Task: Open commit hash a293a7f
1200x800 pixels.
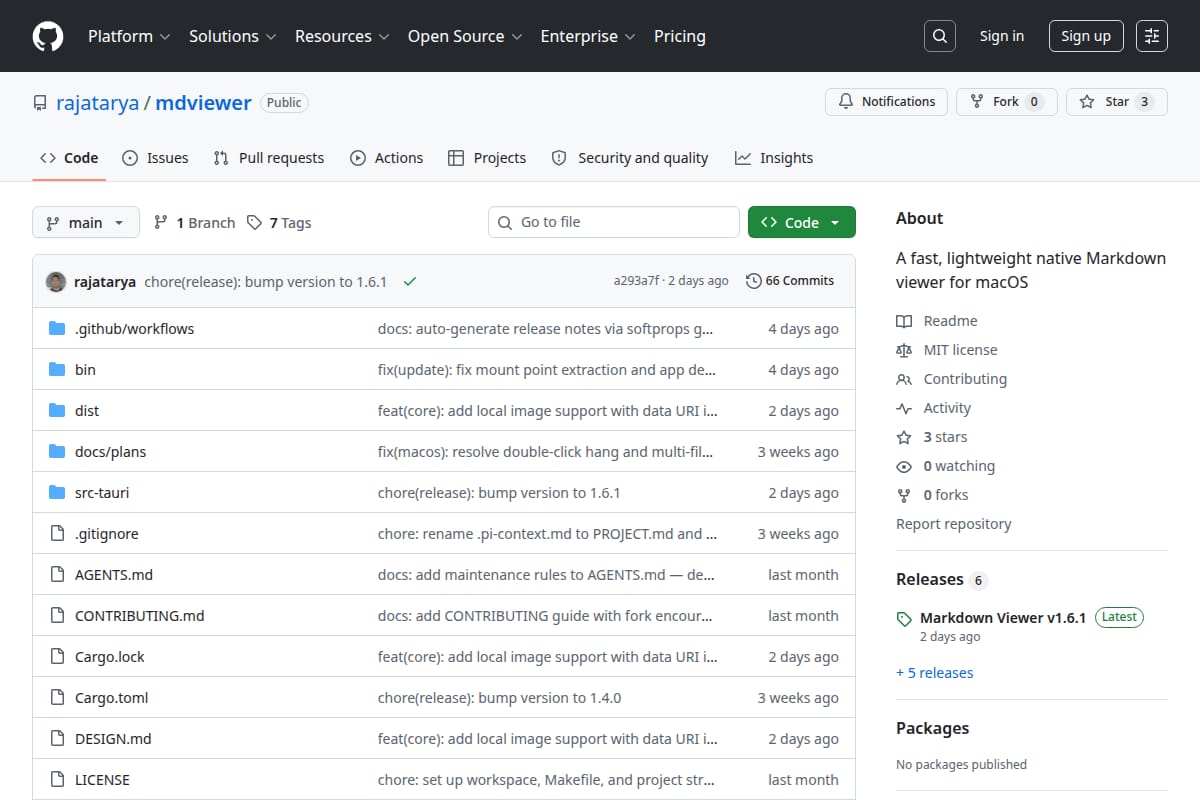Action: (637, 281)
